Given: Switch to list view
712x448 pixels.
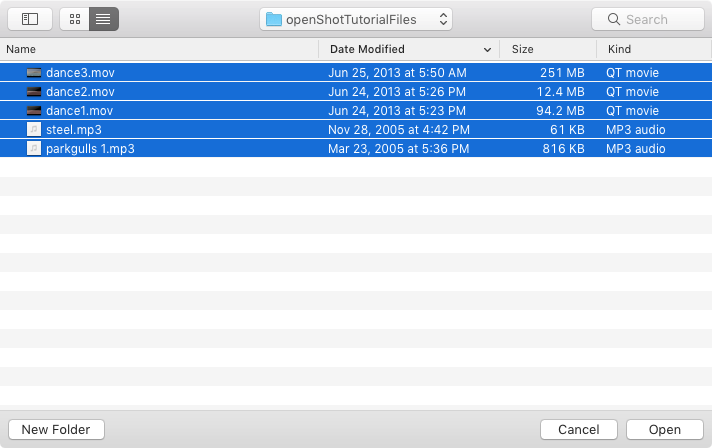Looking at the screenshot, I should tap(104, 19).
